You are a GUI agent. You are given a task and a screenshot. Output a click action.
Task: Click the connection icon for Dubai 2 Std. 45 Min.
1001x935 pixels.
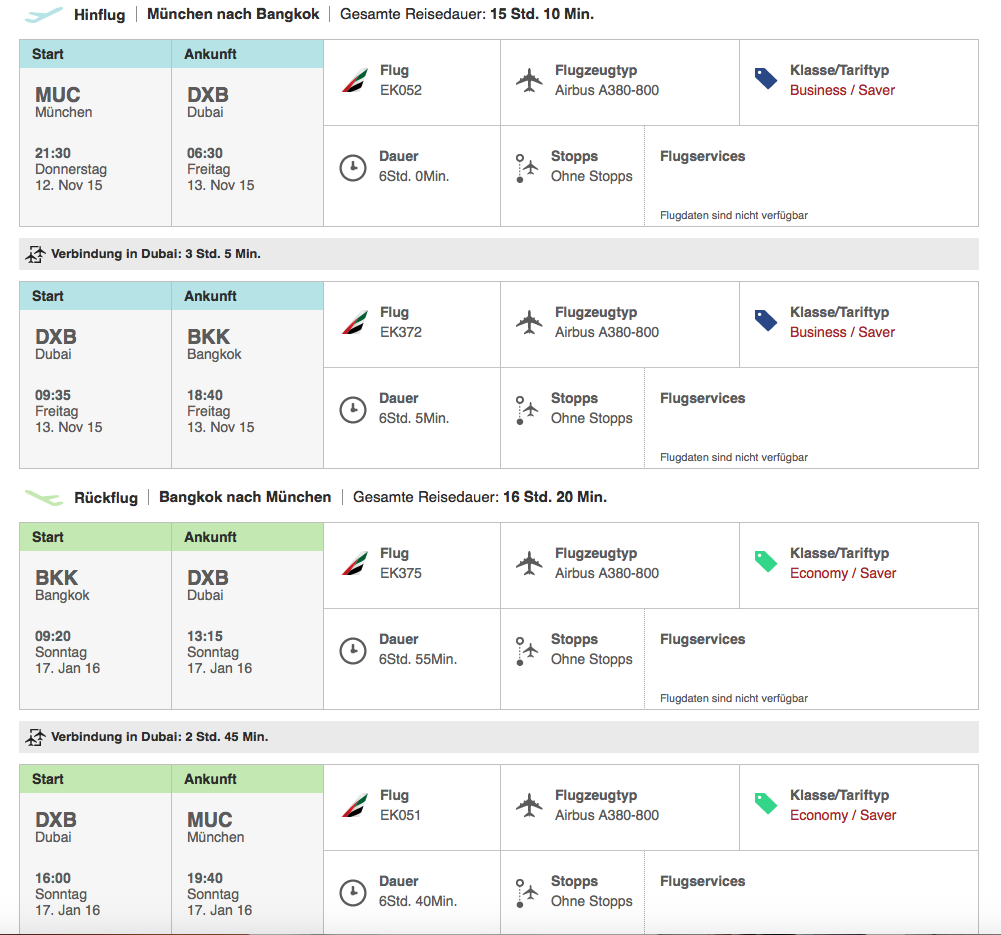[x=35, y=737]
